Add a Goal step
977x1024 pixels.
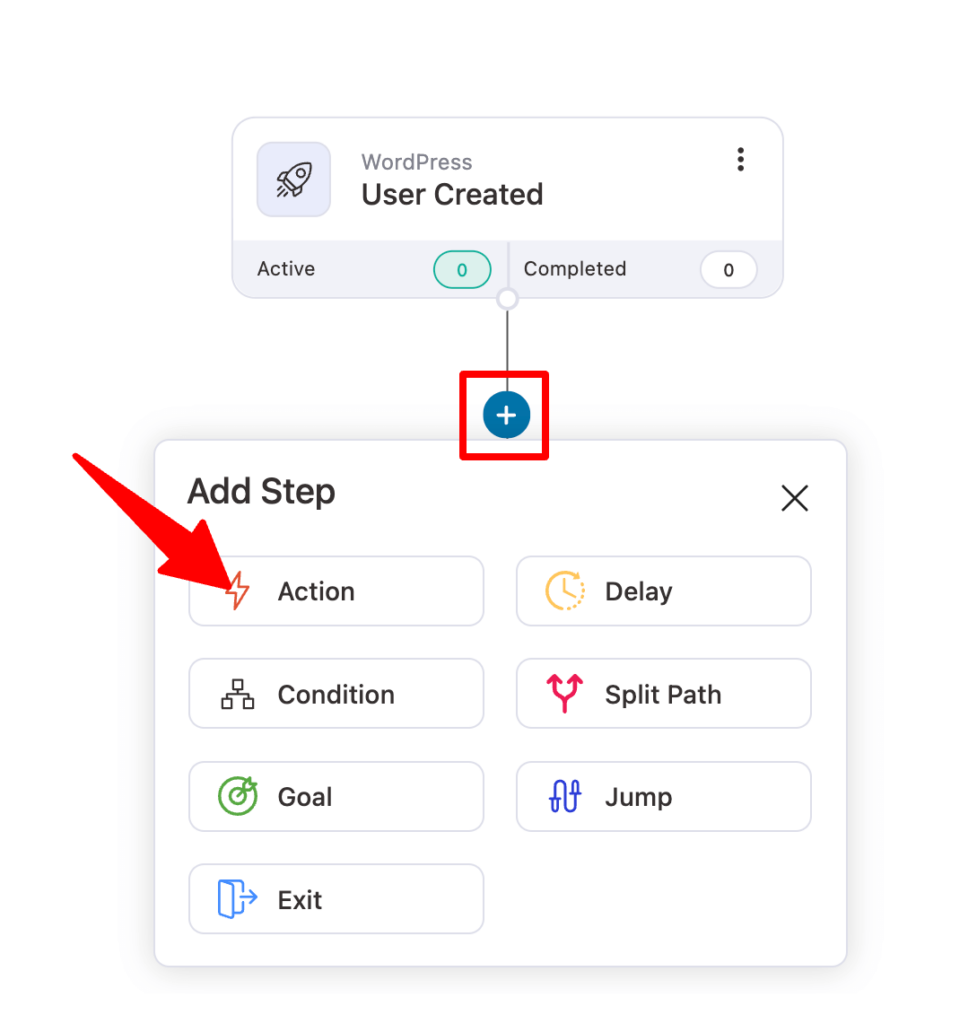point(336,797)
